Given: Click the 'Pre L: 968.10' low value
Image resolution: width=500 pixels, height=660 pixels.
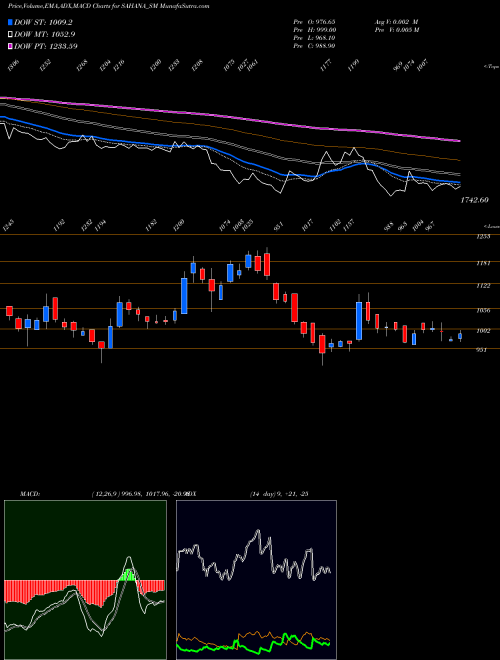Looking at the screenshot, I should (x=314, y=37).
